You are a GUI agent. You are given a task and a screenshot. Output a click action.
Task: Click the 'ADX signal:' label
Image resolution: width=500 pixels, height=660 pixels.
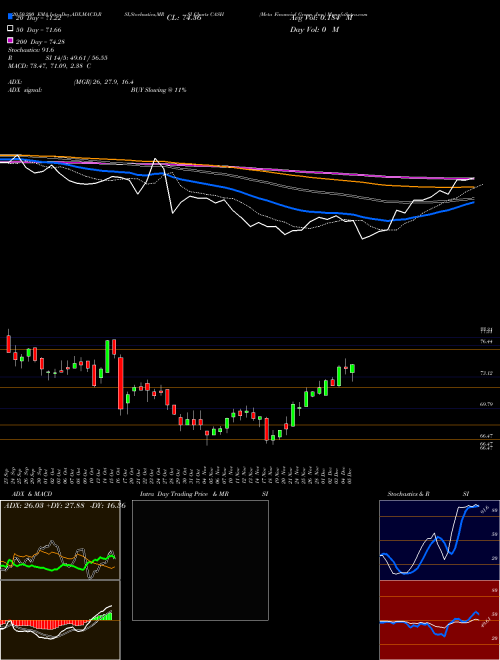point(25,90)
